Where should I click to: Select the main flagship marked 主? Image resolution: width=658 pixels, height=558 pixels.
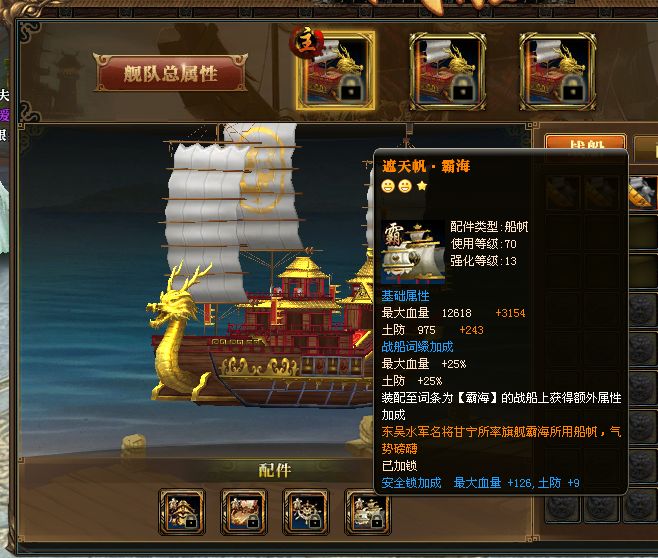pyautogui.click(x=335, y=70)
